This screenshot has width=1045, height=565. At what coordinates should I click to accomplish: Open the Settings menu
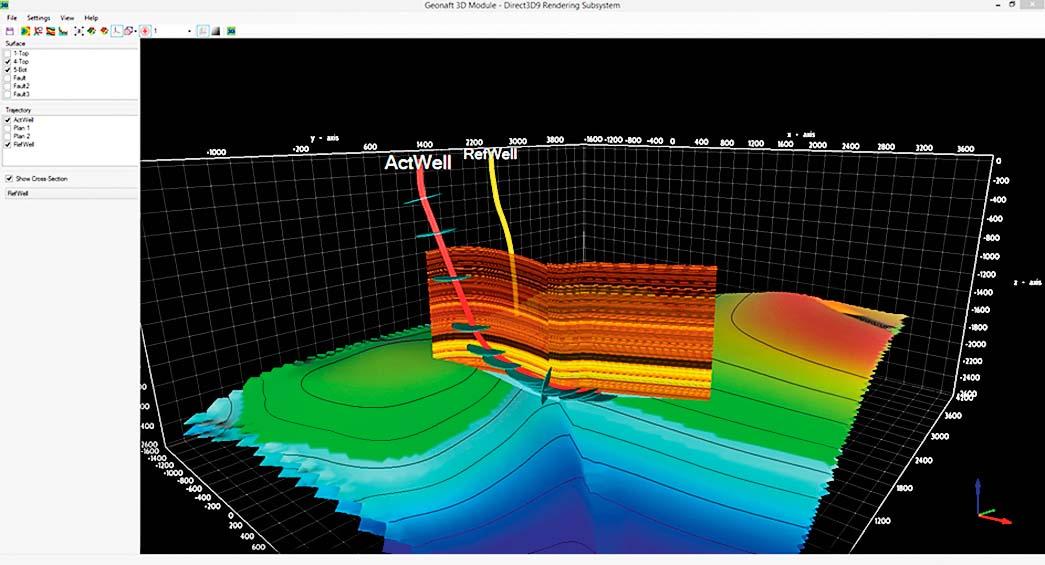(x=38, y=18)
